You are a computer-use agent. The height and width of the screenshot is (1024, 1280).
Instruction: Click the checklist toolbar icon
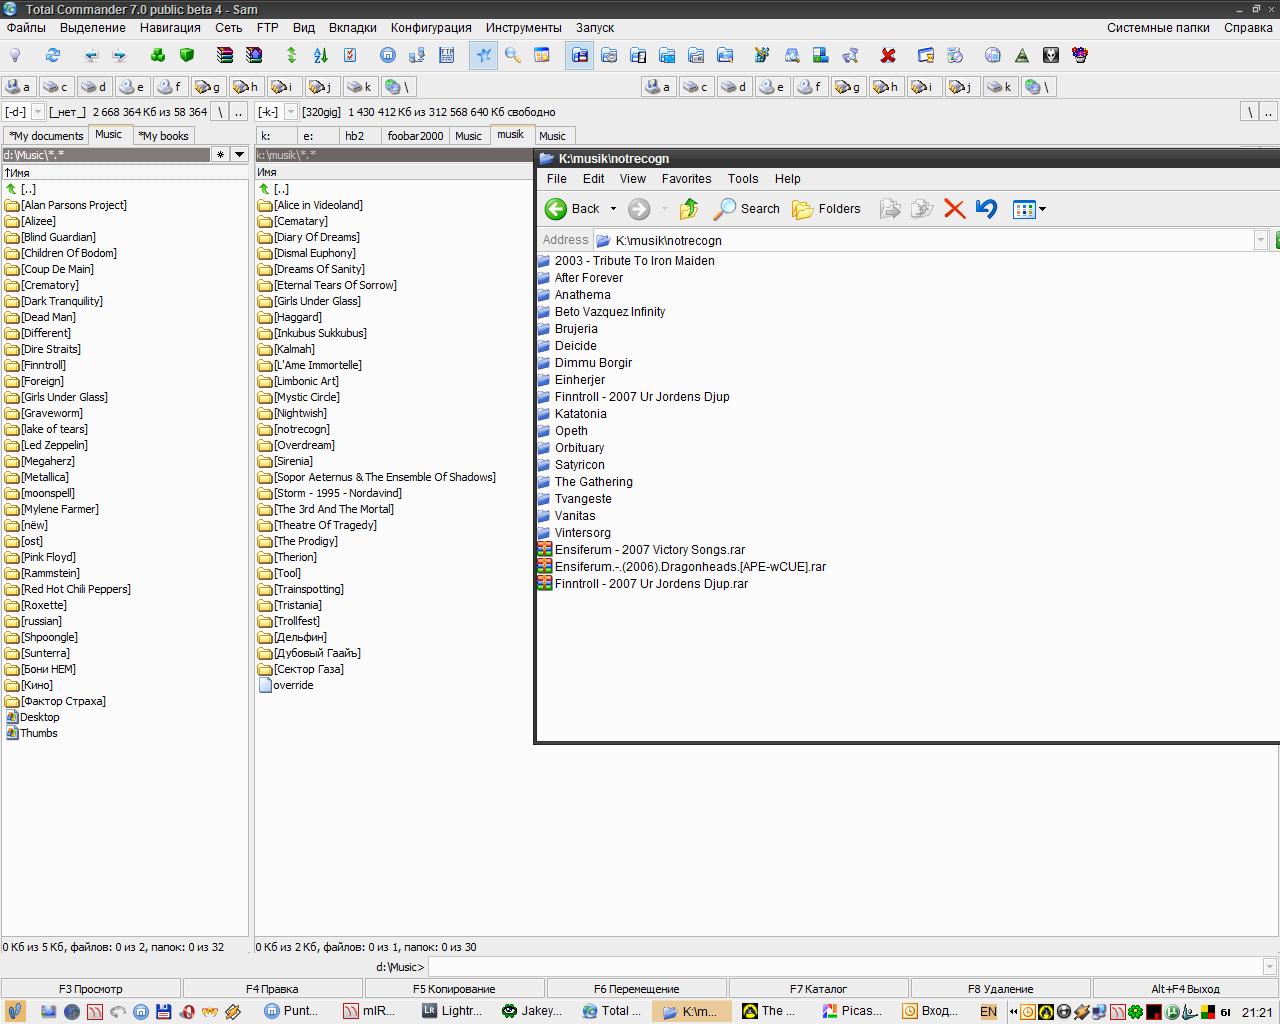350,55
